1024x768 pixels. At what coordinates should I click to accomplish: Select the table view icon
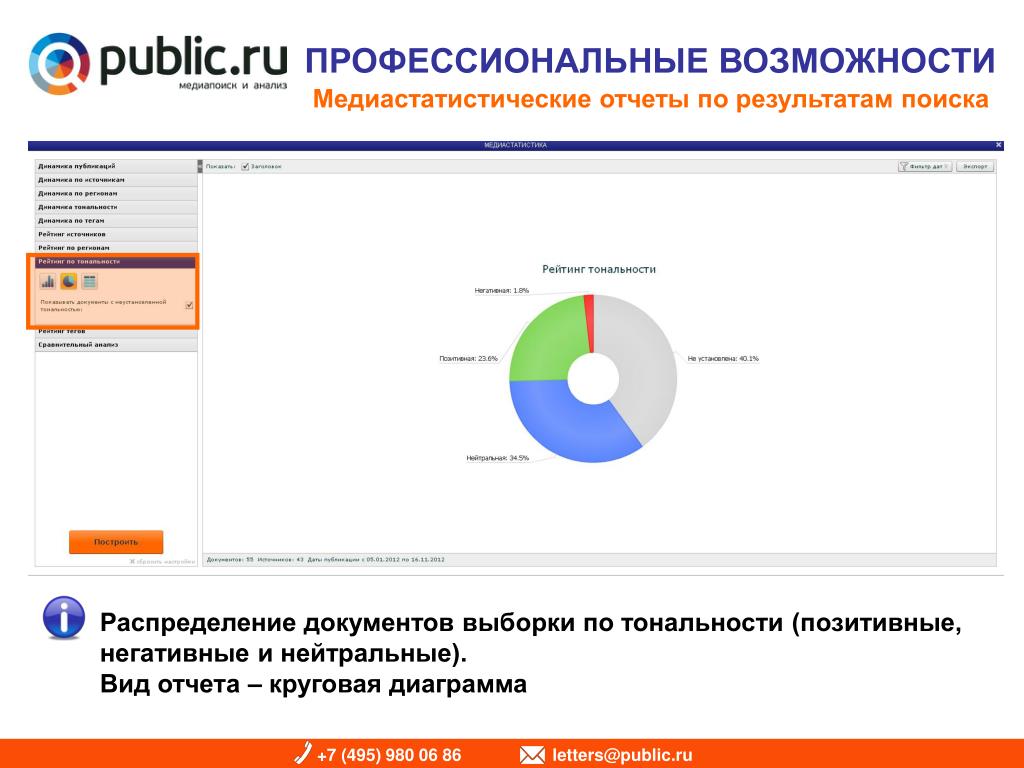(x=89, y=281)
